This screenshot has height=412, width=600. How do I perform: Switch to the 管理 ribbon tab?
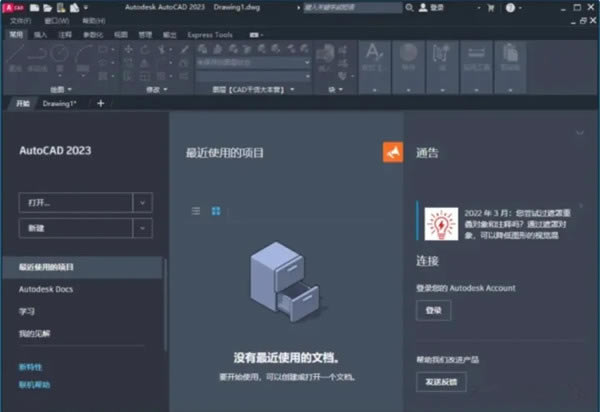point(145,35)
